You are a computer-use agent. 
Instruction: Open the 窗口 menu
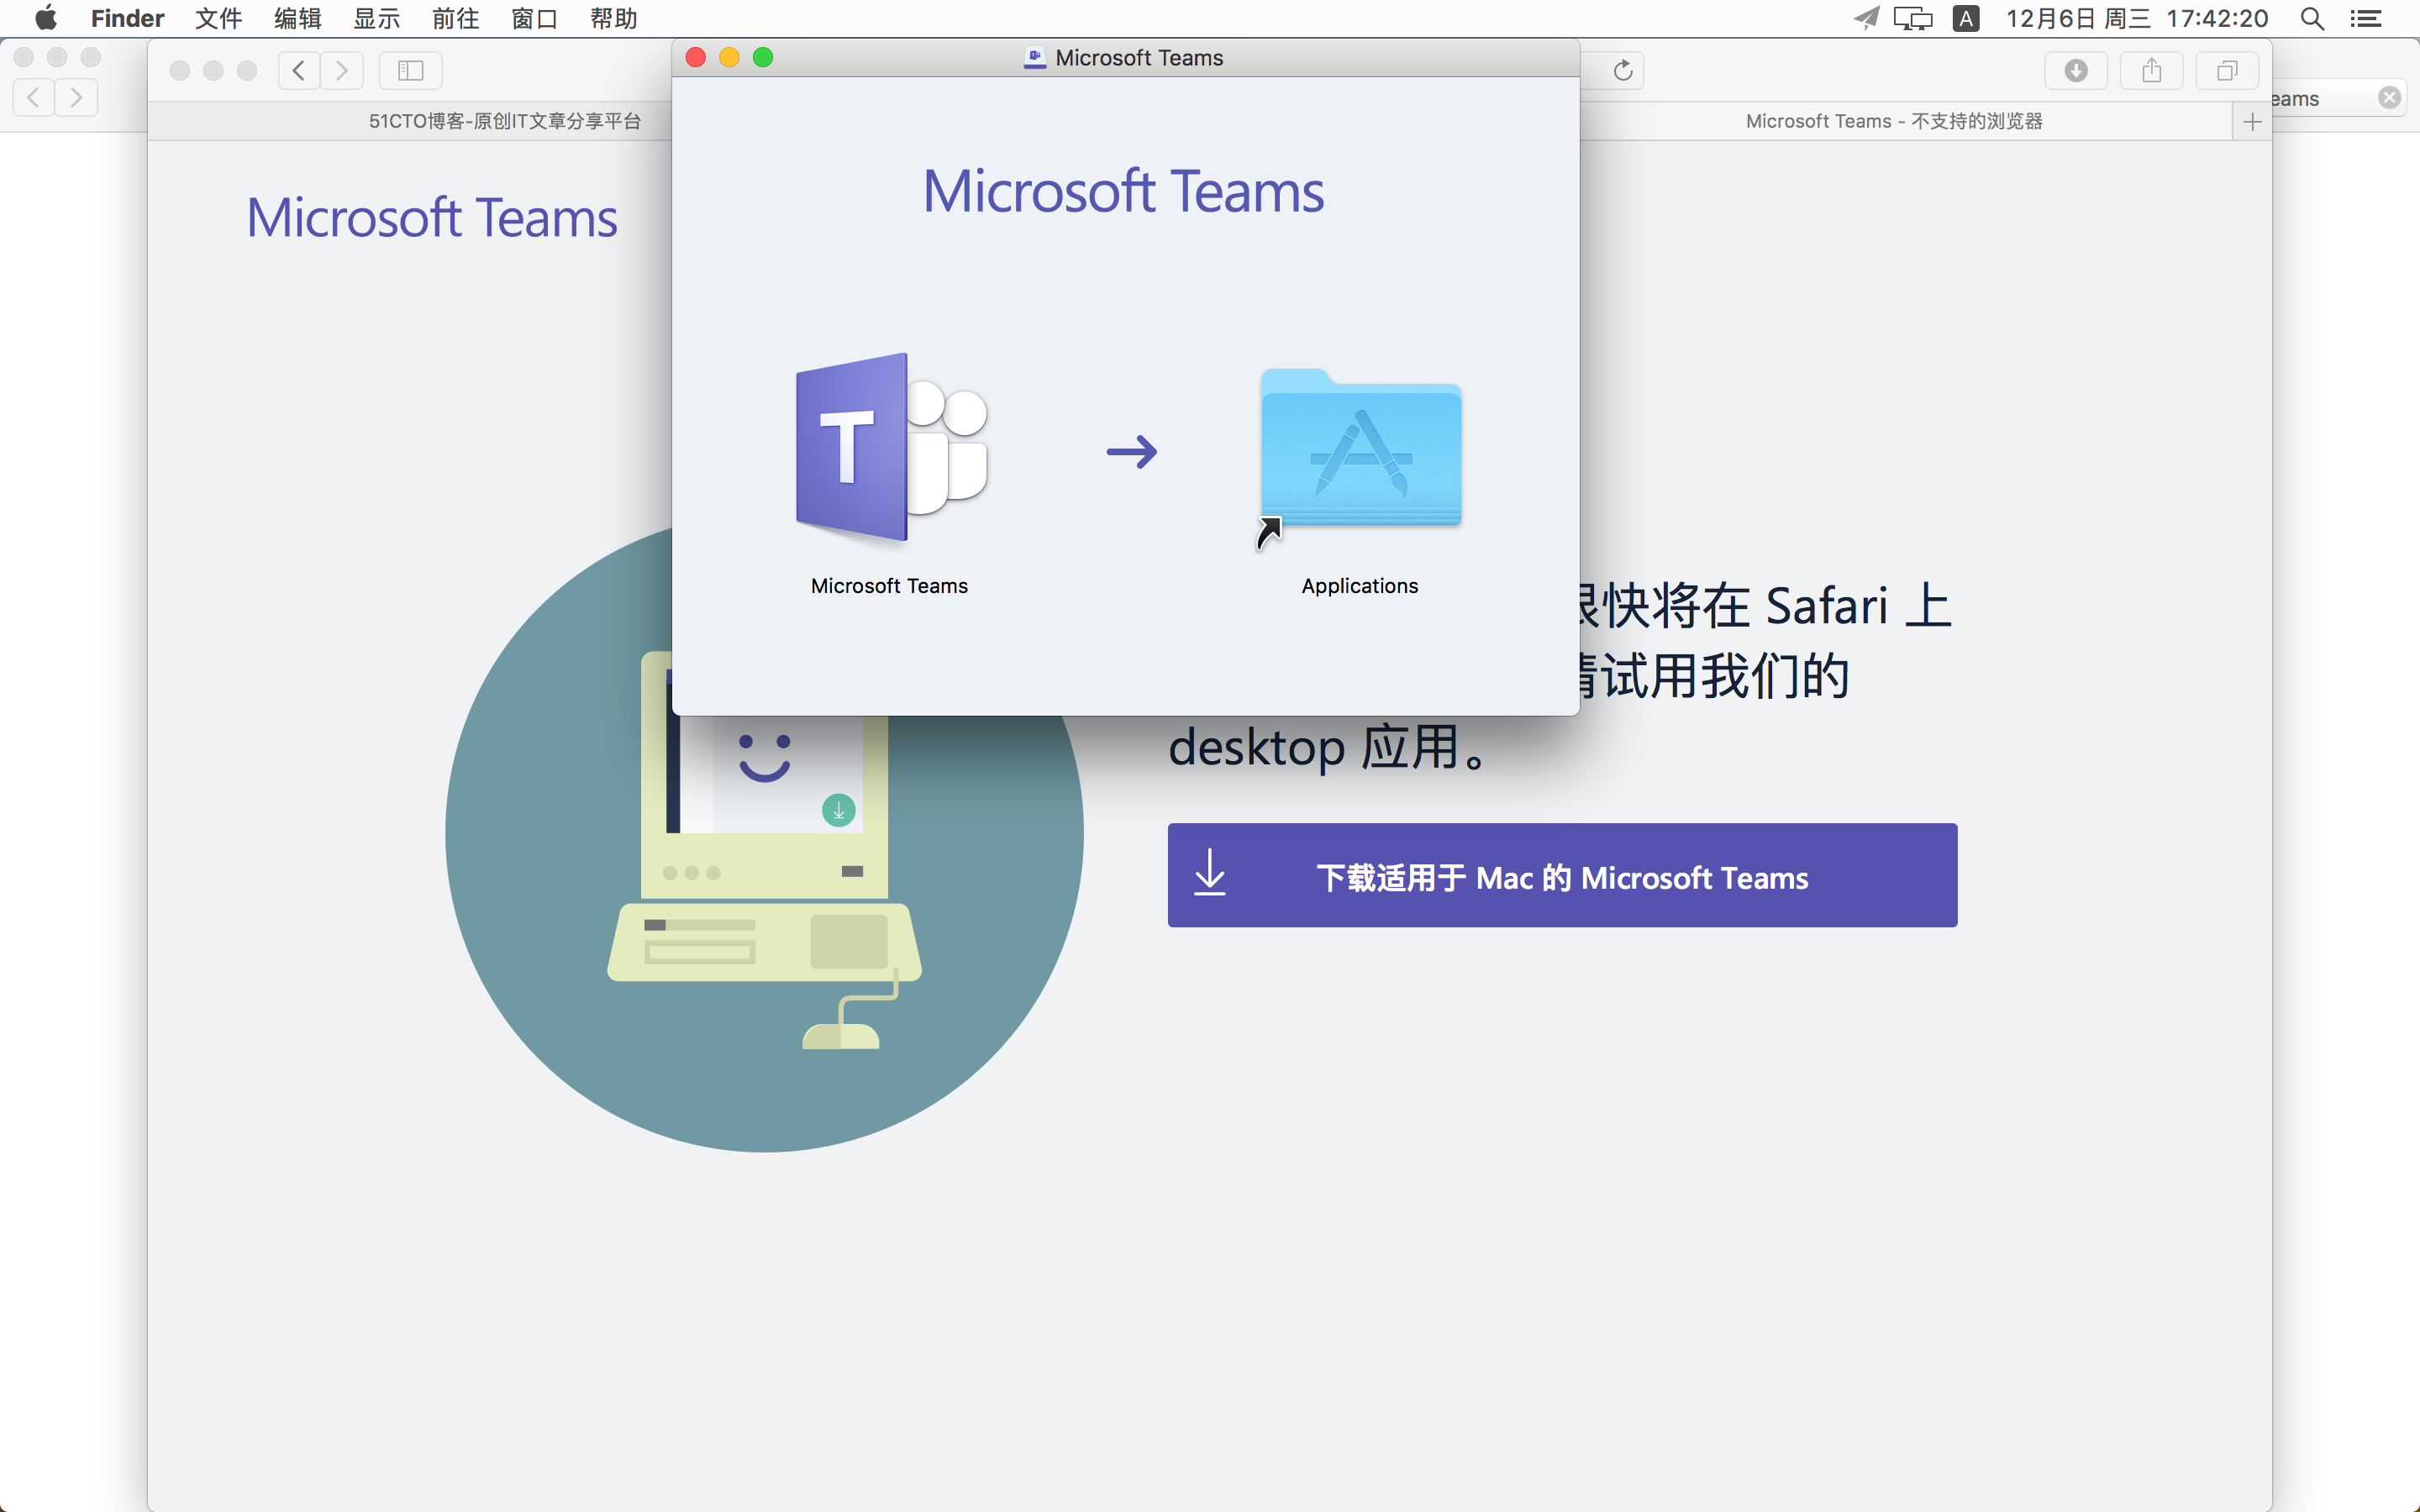pos(534,18)
